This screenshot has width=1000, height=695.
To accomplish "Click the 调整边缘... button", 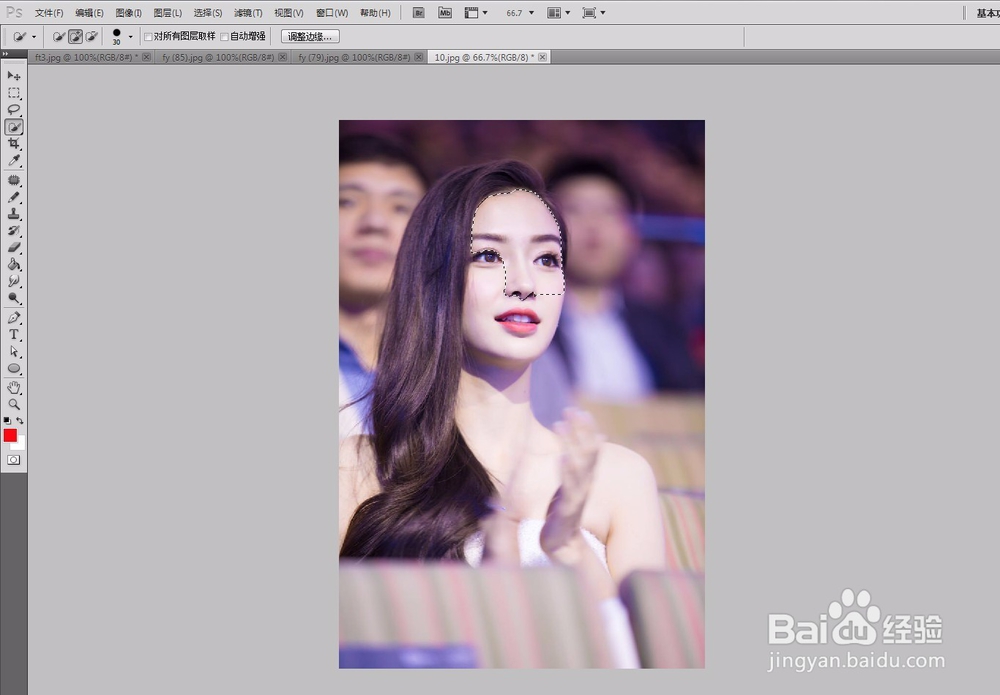I will 310,36.
